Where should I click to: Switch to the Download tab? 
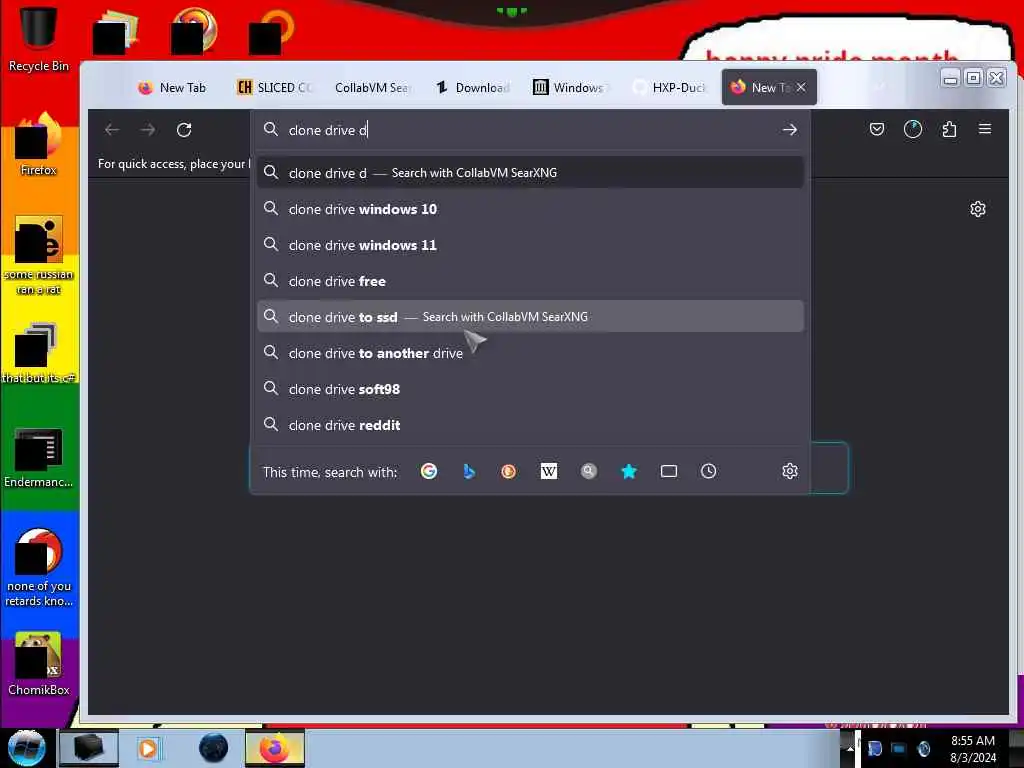click(473, 88)
